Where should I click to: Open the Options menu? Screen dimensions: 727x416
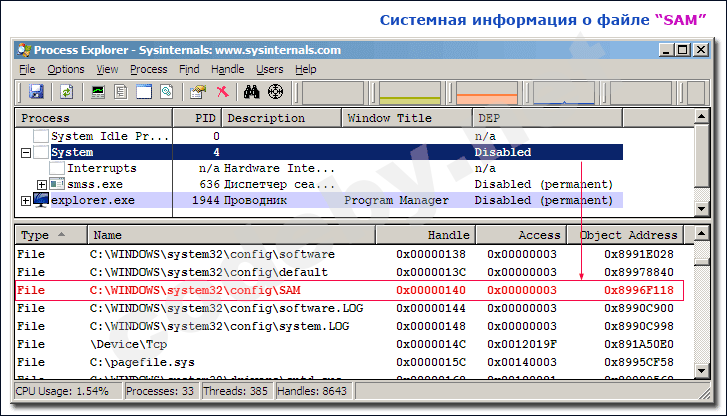coord(66,70)
